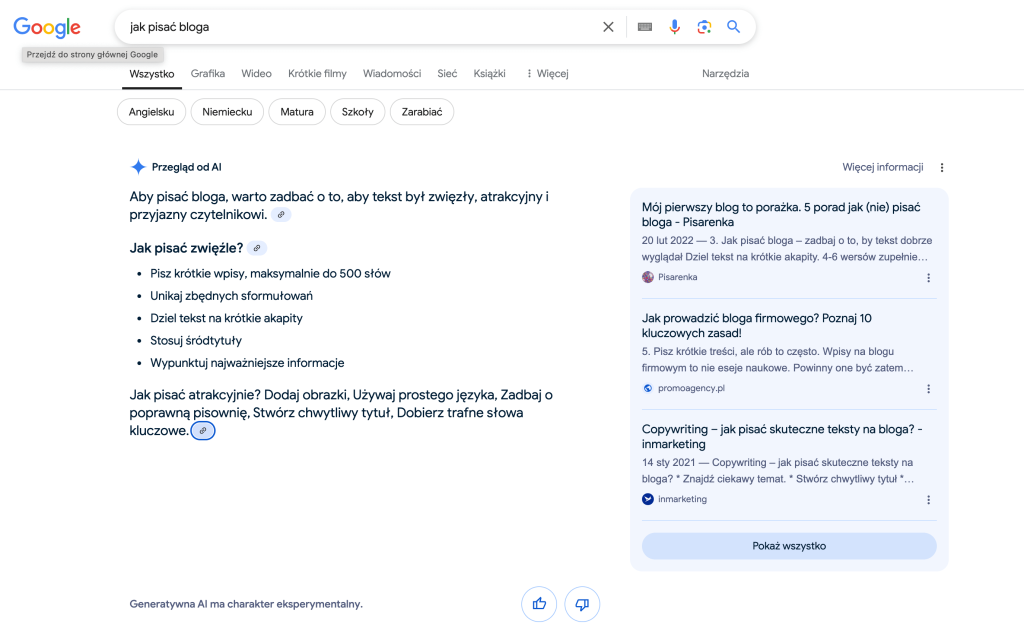Expand the 'Więcej' results dropdown
Screen dimensions: 1024x634
pyautogui.click(x=546, y=73)
